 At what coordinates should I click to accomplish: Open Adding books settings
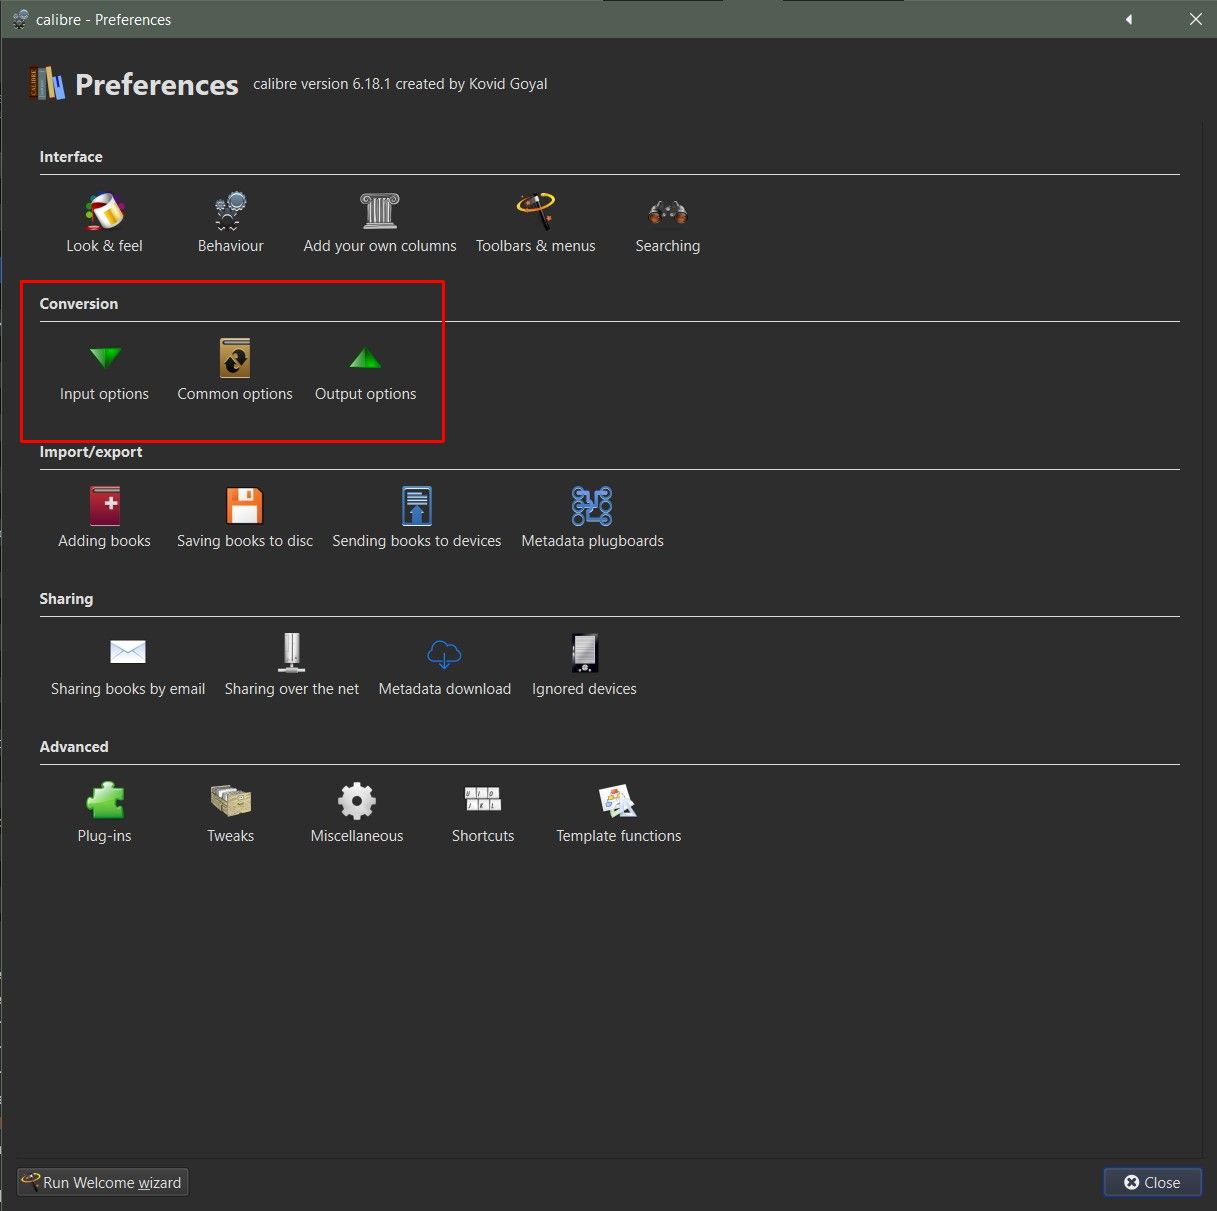pyautogui.click(x=104, y=519)
